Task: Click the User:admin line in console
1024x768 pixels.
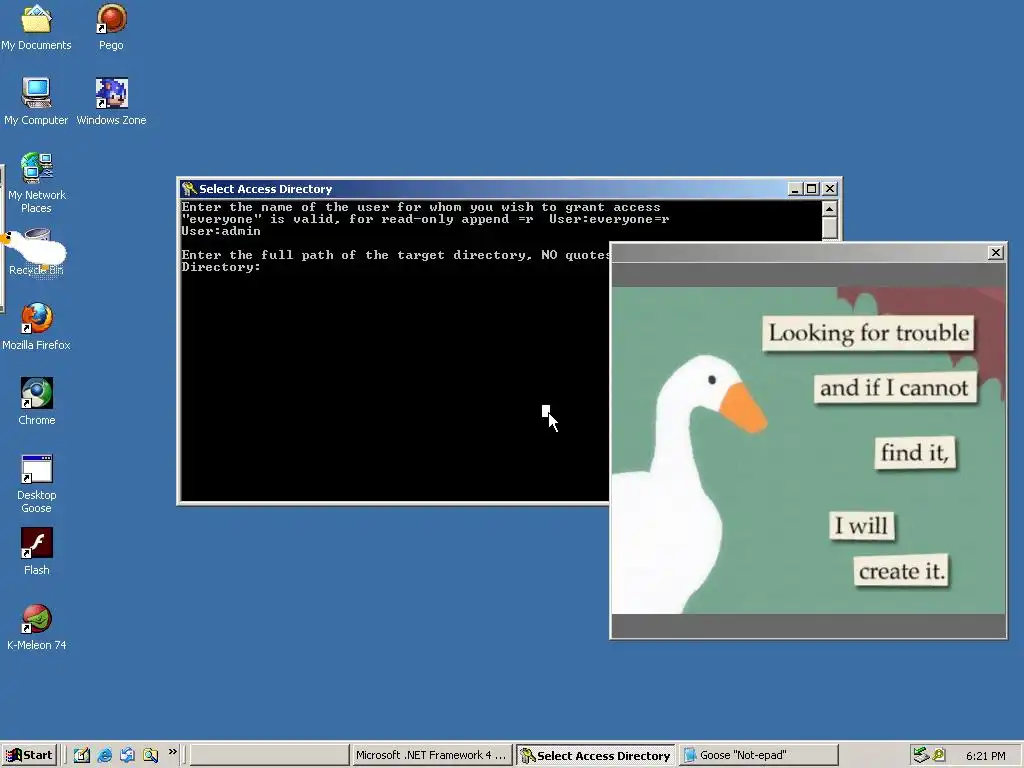Action: (x=221, y=231)
